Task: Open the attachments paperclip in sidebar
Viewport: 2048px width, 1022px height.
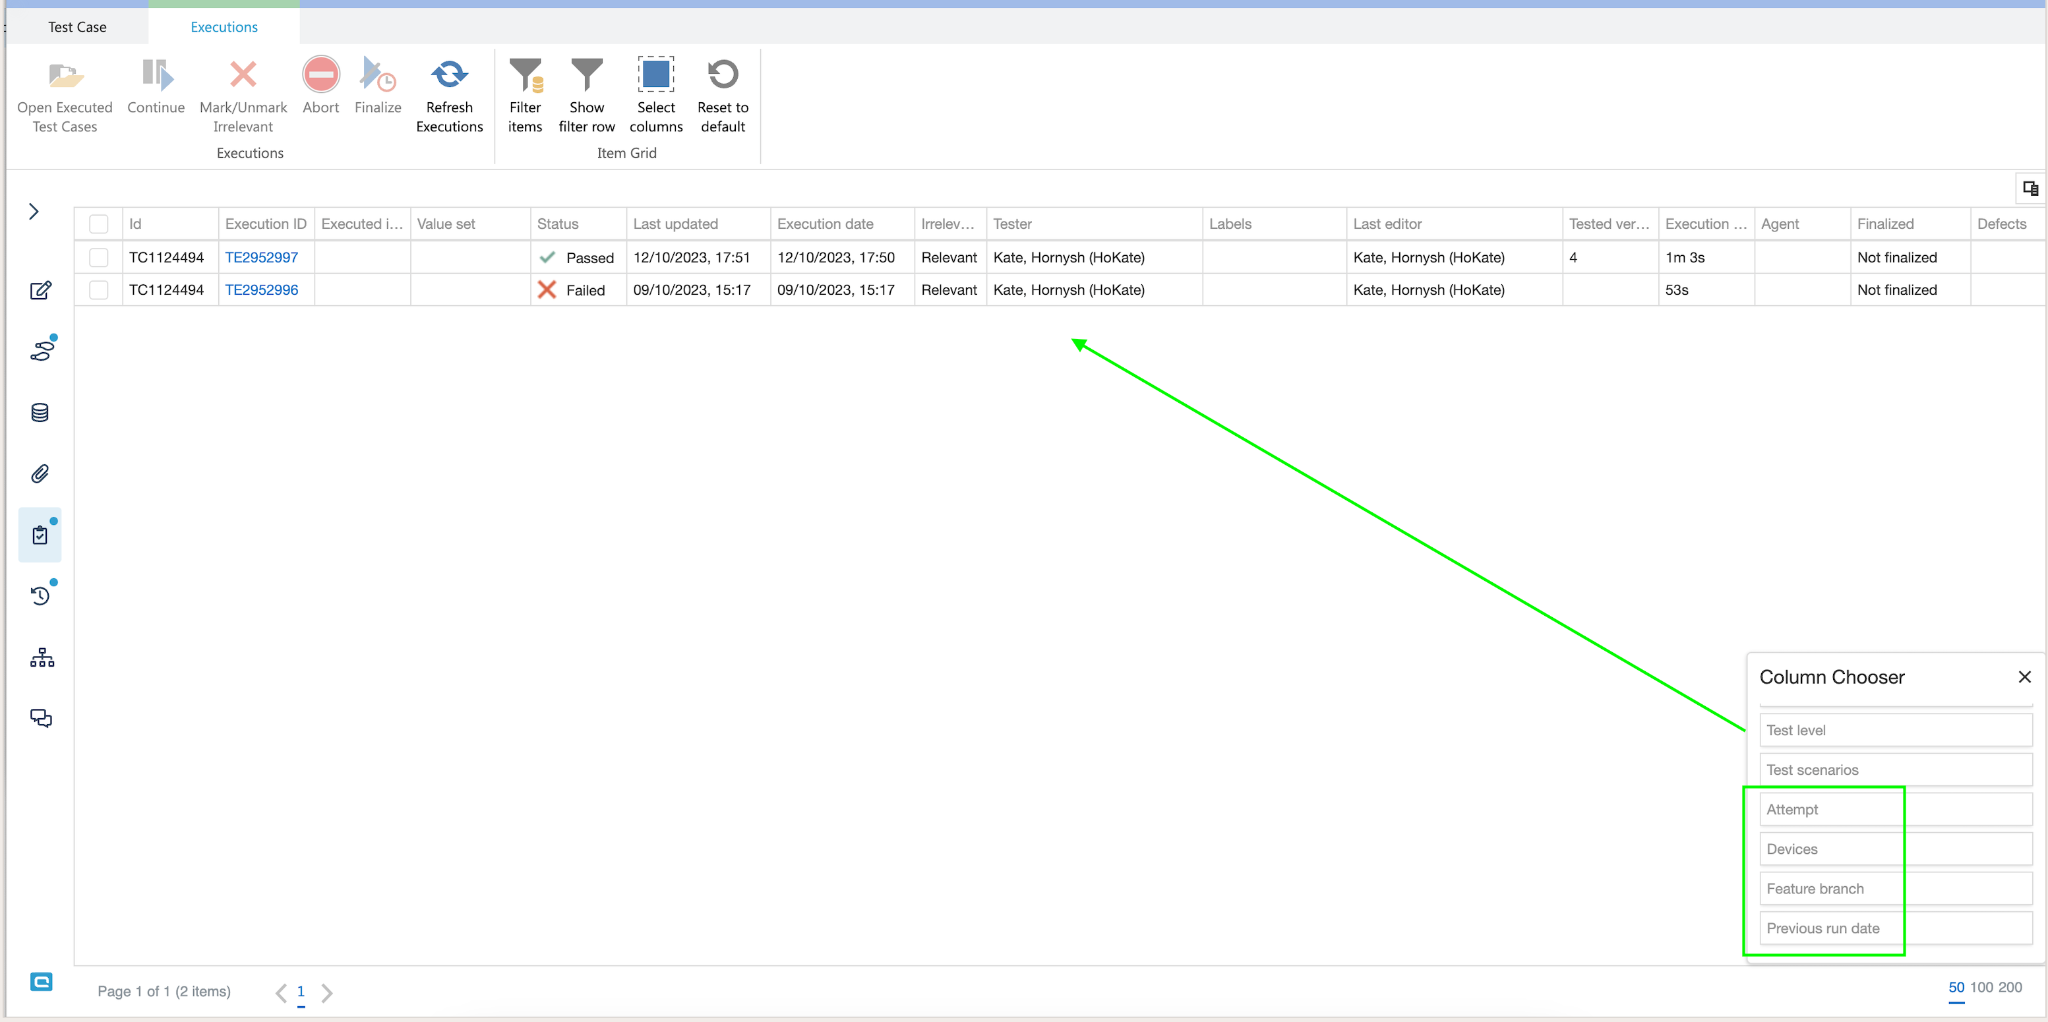Action: point(40,474)
